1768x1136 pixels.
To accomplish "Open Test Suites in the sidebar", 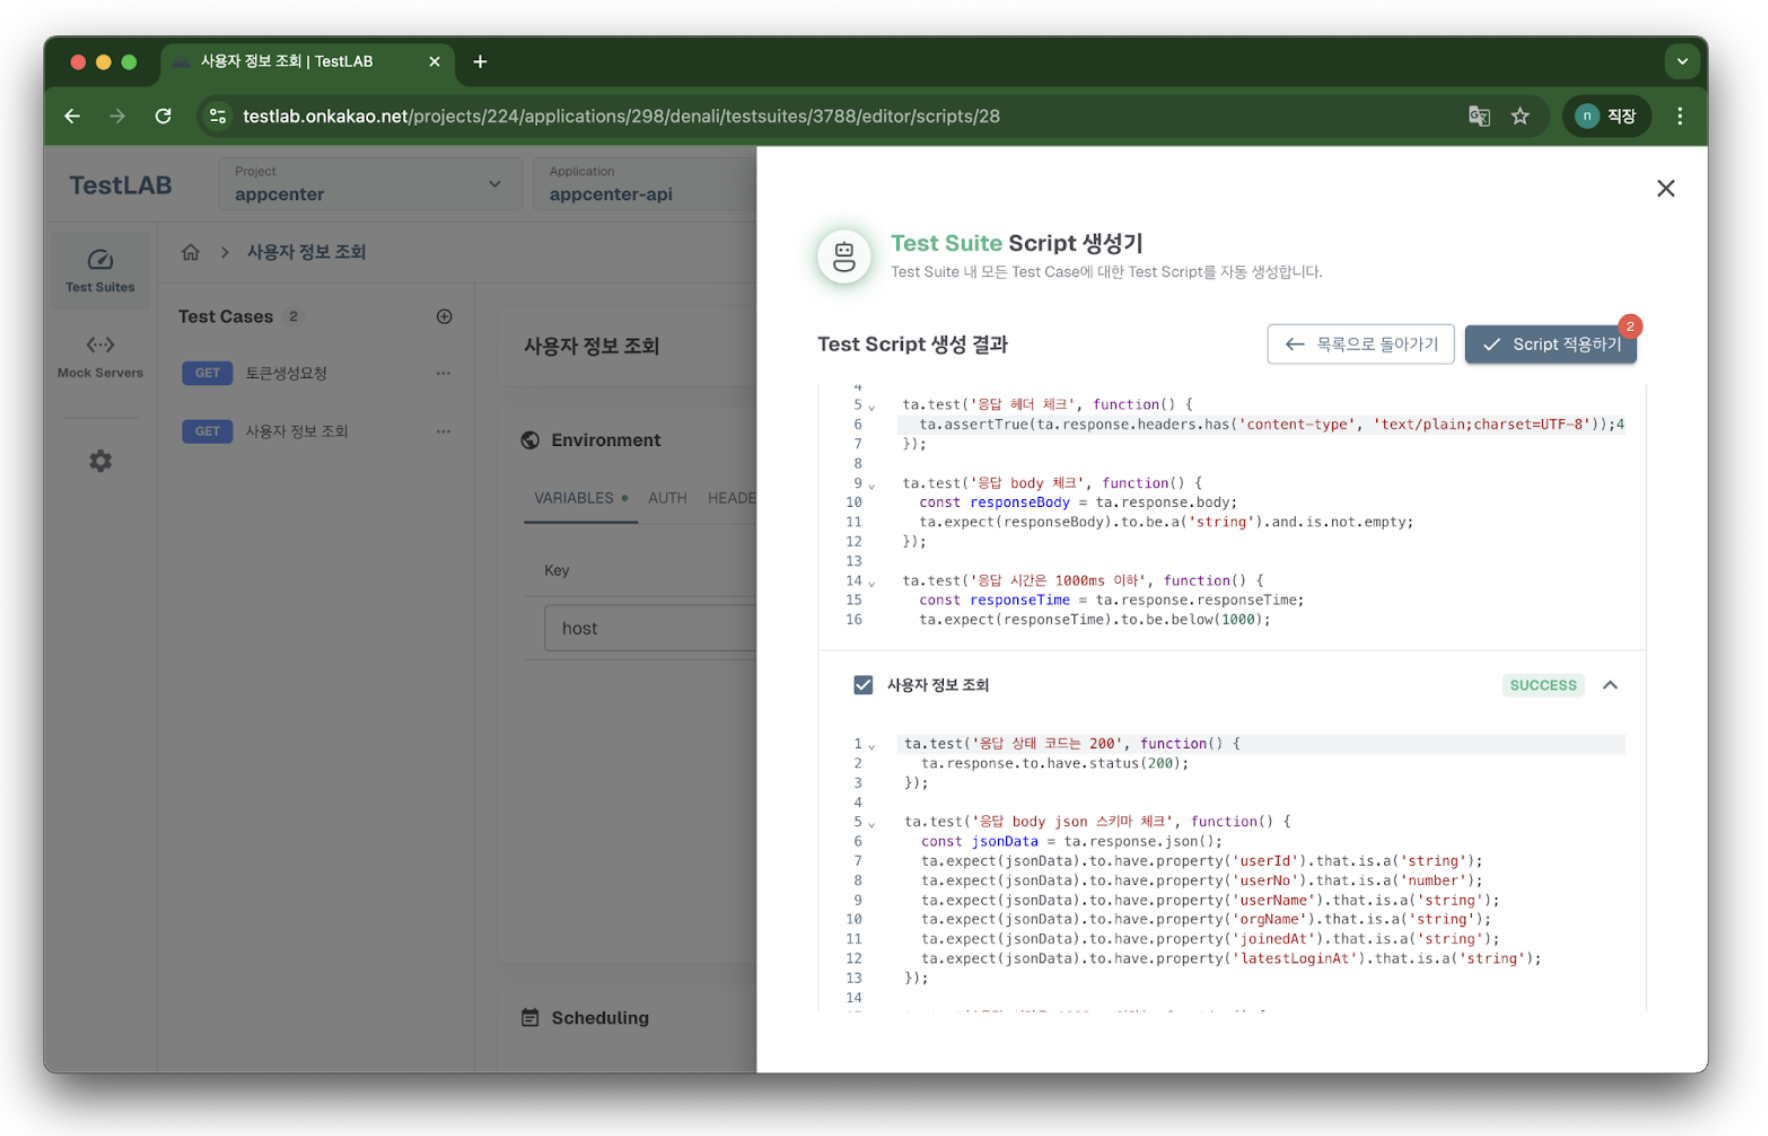I will pyautogui.click(x=100, y=270).
